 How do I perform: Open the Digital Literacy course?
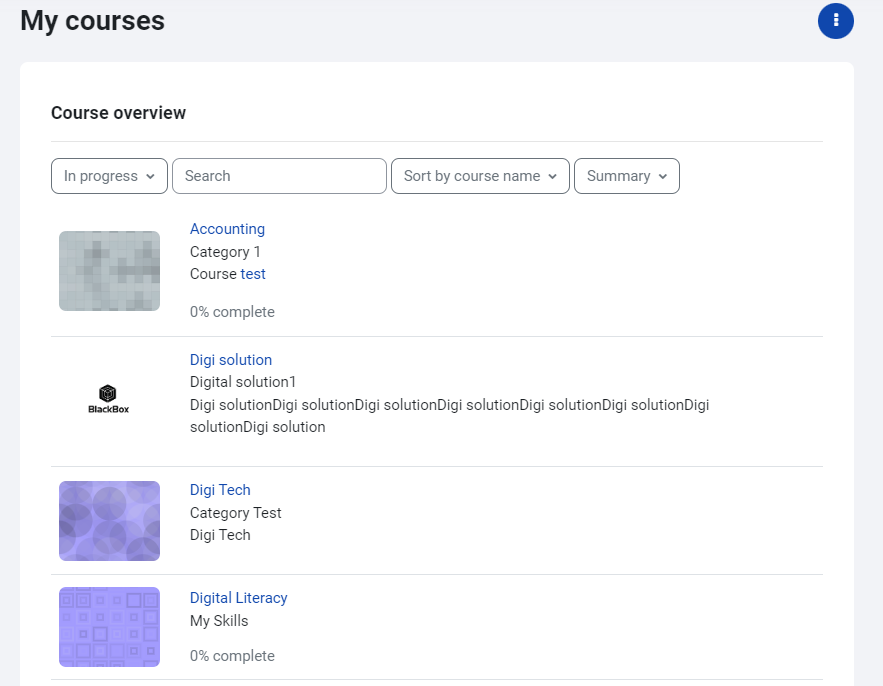click(x=238, y=598)
